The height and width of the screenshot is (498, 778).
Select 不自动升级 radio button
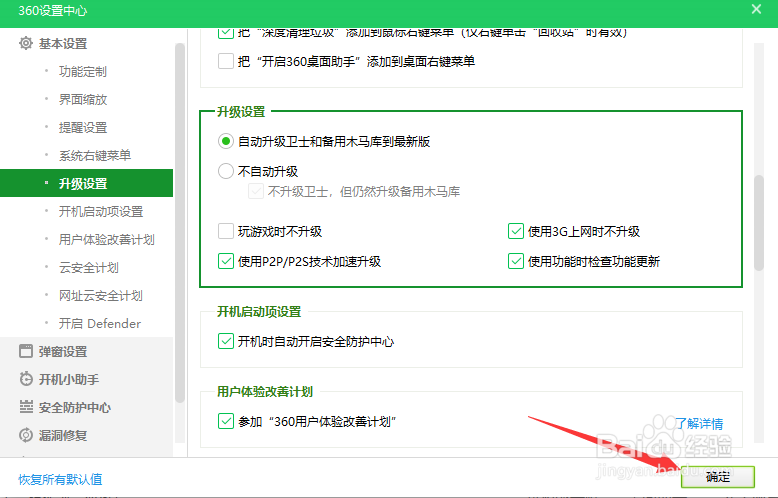226,171
